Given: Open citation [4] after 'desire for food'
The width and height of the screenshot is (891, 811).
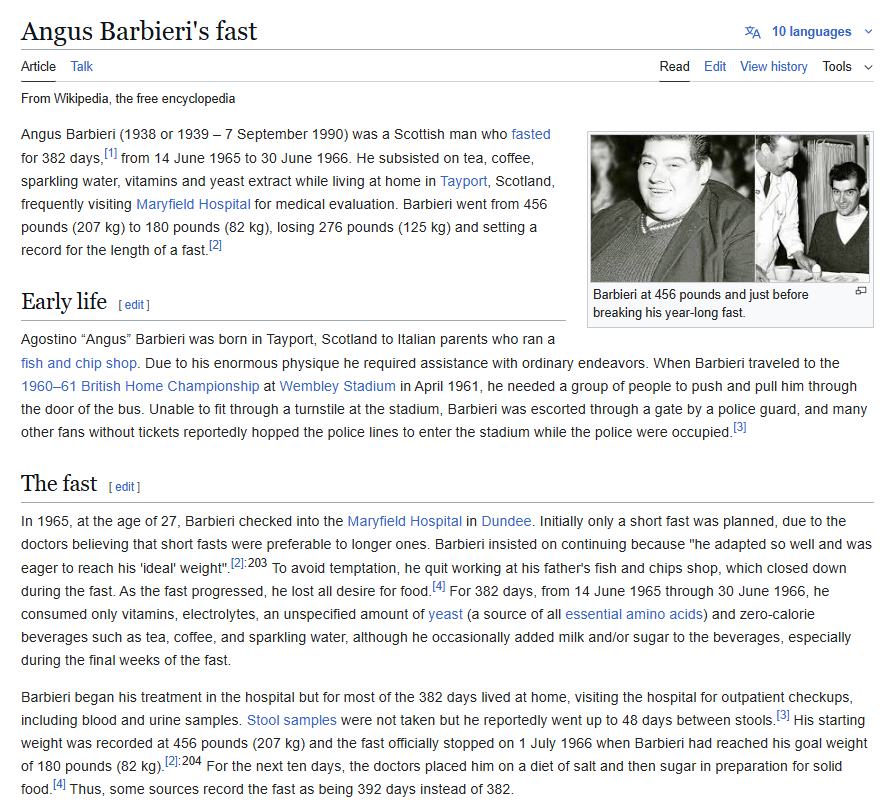Looking at the screenshot, I should [439, 586].
